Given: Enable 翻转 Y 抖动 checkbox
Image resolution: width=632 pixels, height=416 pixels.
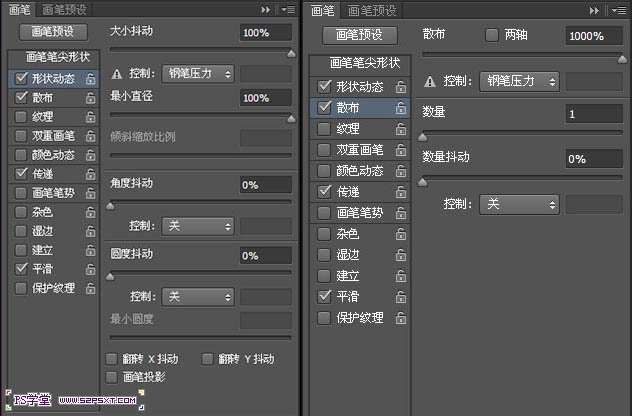Looking at the screenshot, I should pyautogui.click(x=207, y=359).
